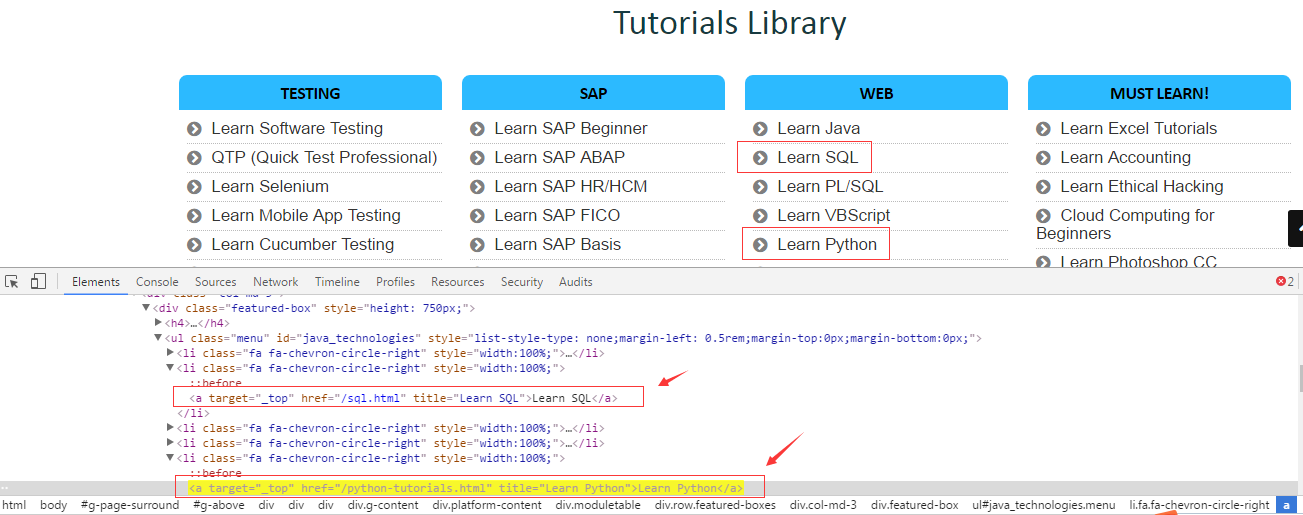This screenshot has height=515, width=1303.
Task: Click chevron icon beside Learn Java
Action: pos(761,129)
